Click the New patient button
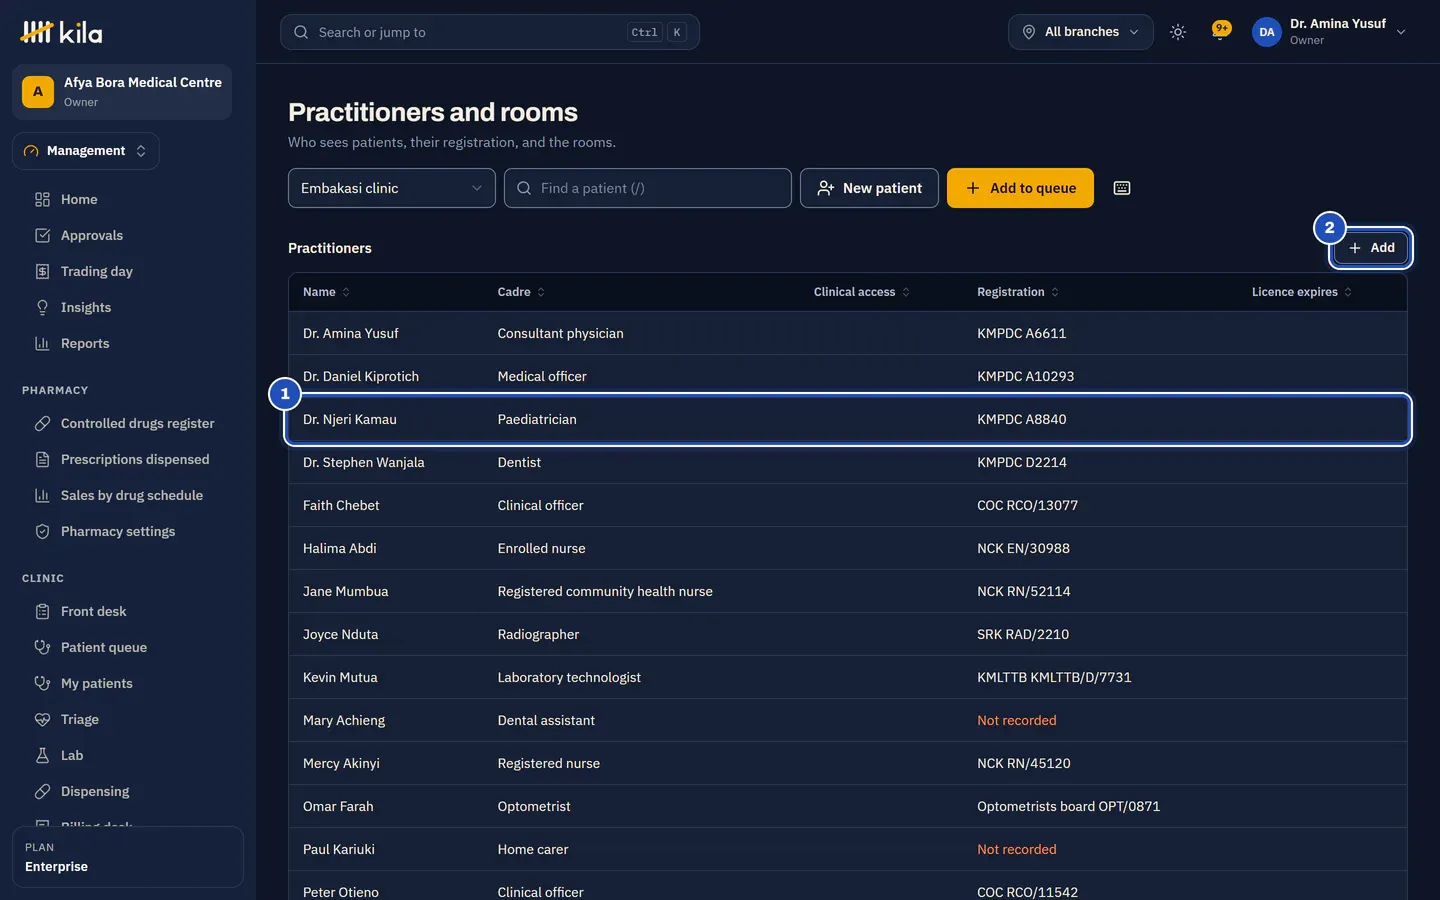 tap(869, 188)
